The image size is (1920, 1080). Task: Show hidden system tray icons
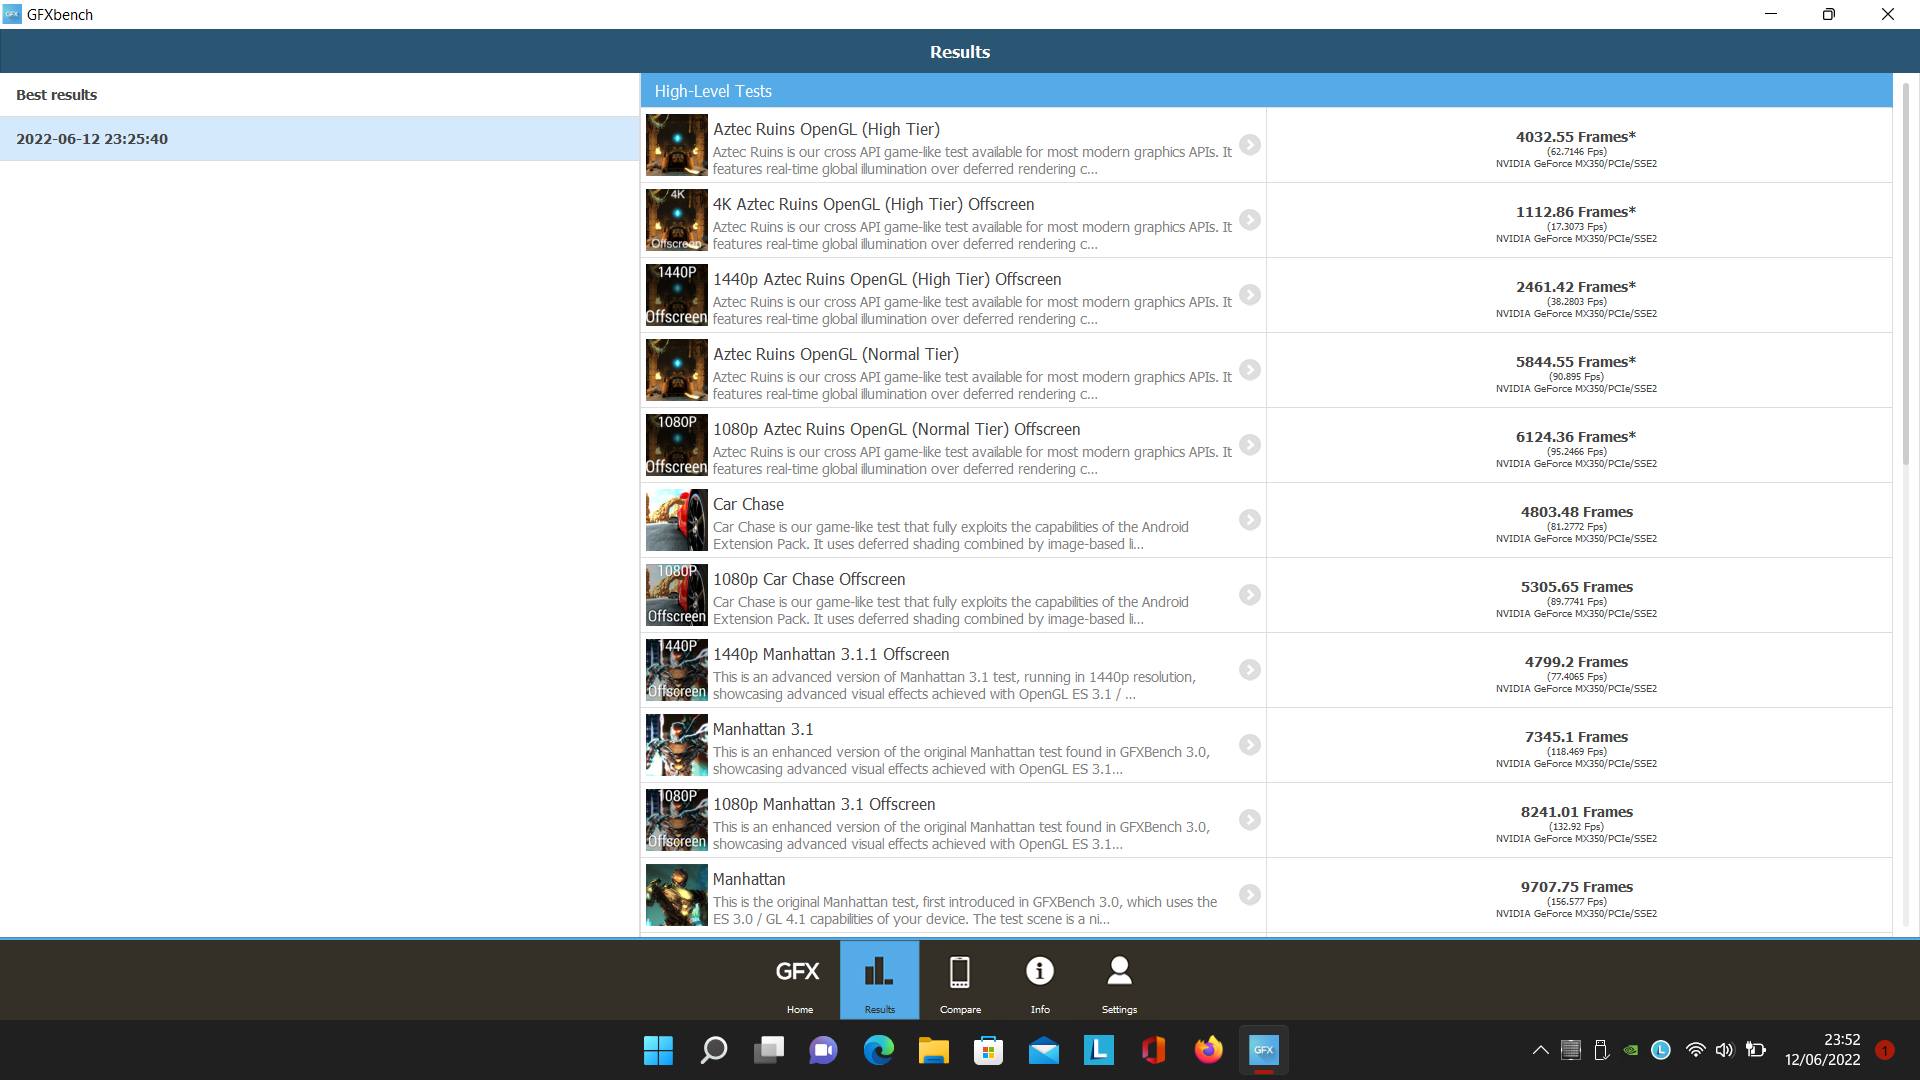tap(1540, 1050)
